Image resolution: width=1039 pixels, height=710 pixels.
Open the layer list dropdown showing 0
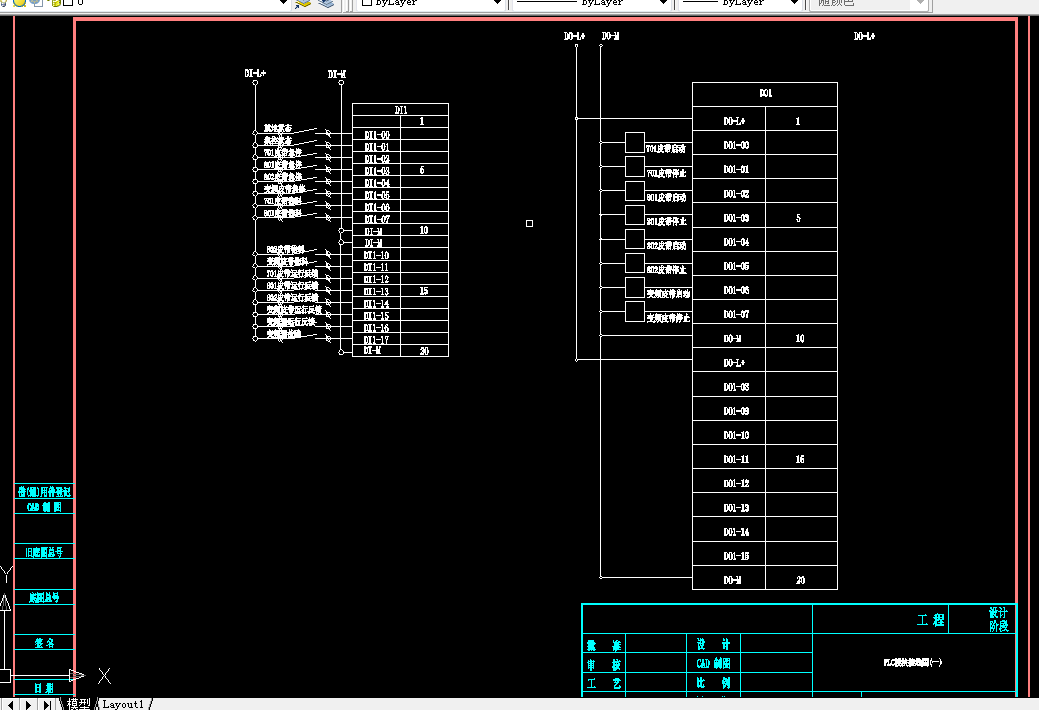(x=284, y=3)
